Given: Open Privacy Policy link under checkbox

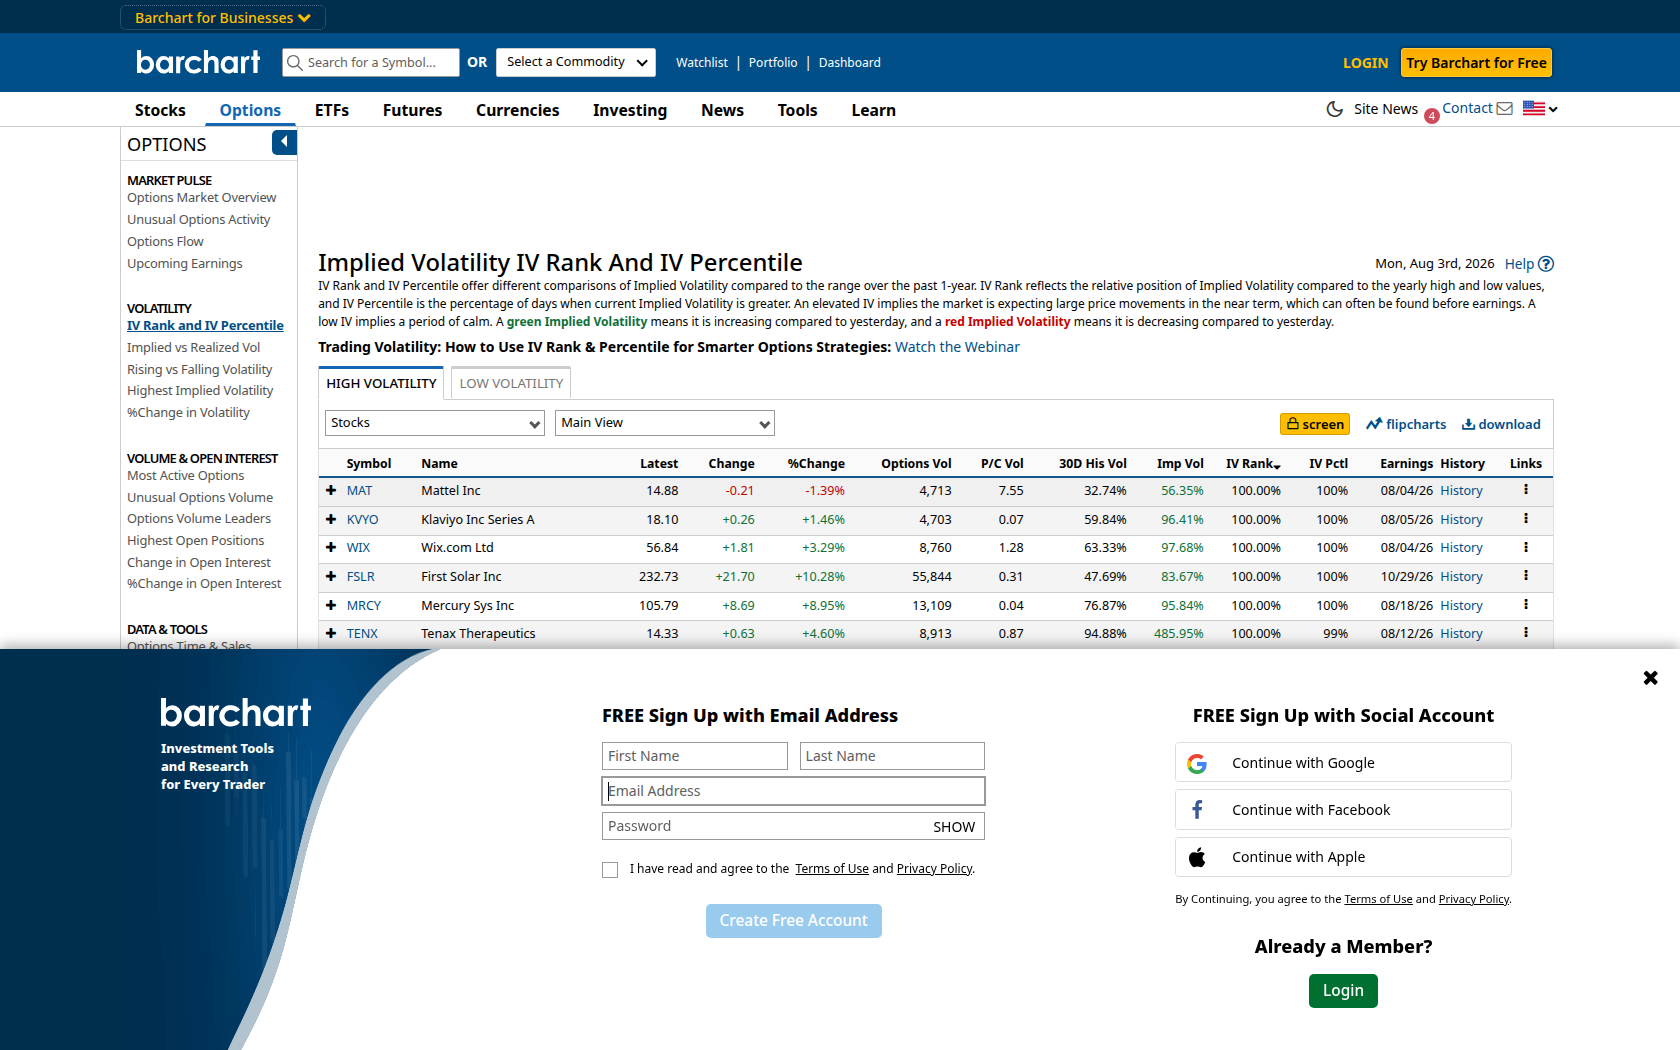Looking at the screenshot, I should pyautogui.click(x=934, y=869).
